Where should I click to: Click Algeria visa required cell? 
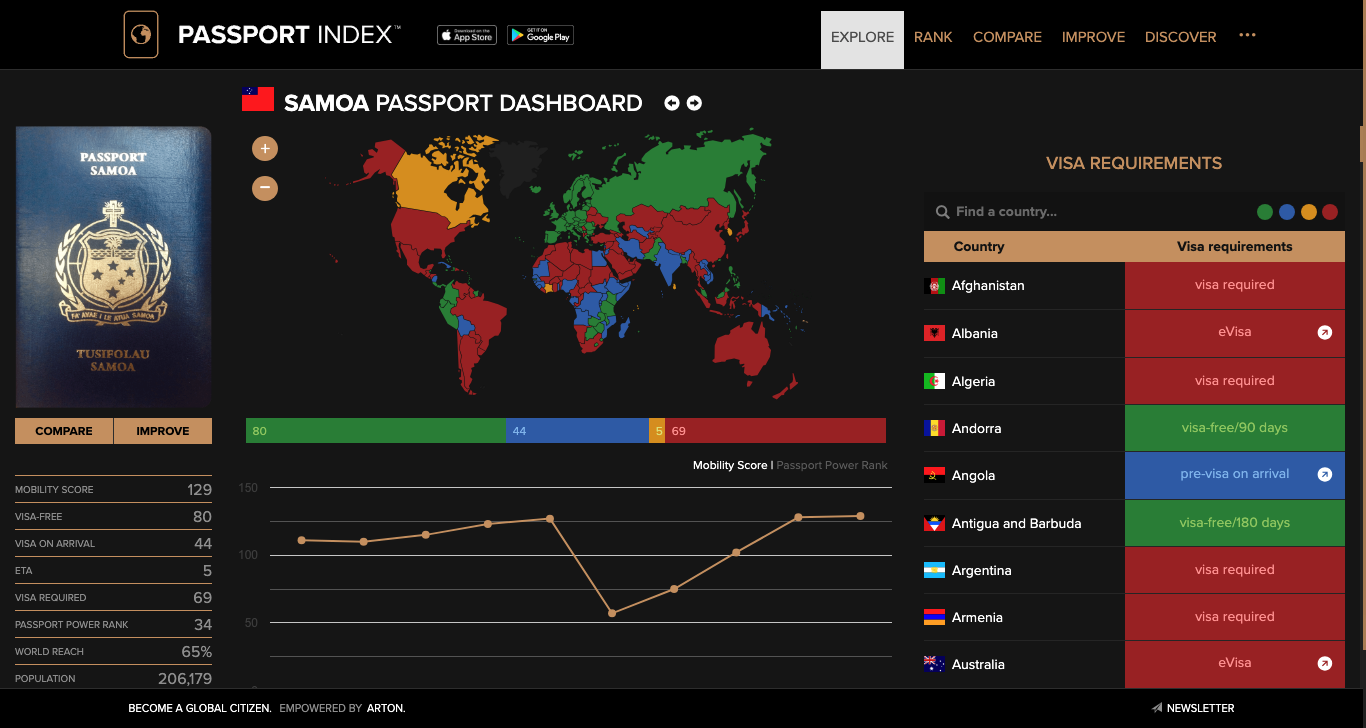point(1235,381)
